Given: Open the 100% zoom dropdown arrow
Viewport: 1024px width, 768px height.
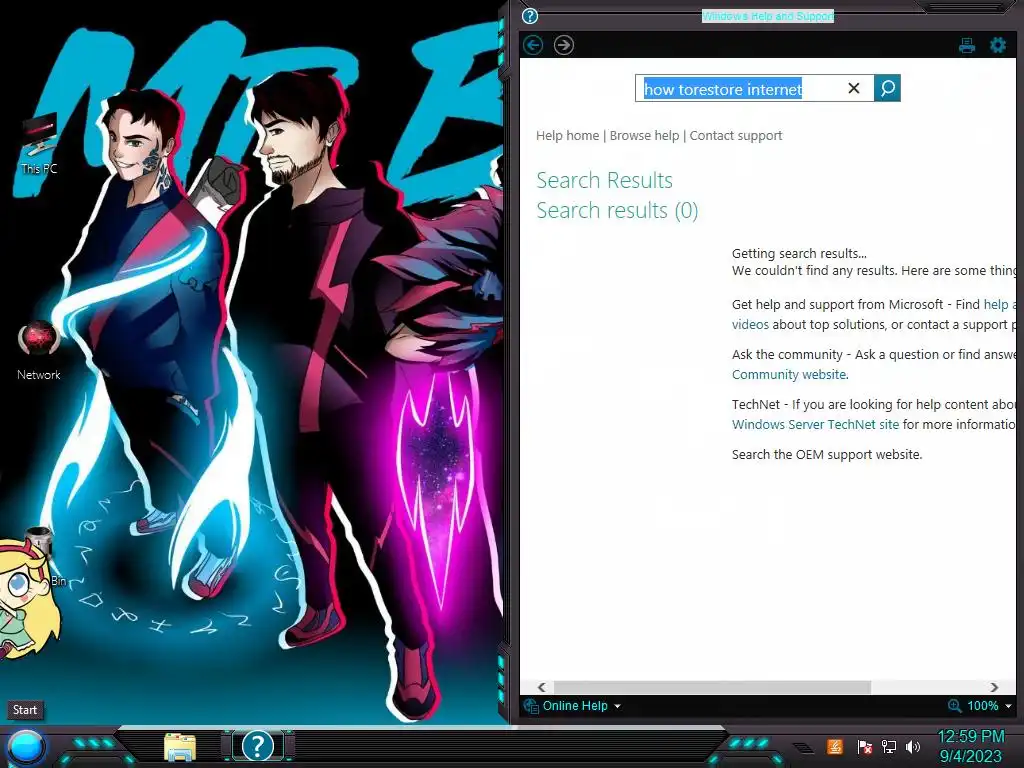Looking at the screenshot, I should pos(1008,706).
